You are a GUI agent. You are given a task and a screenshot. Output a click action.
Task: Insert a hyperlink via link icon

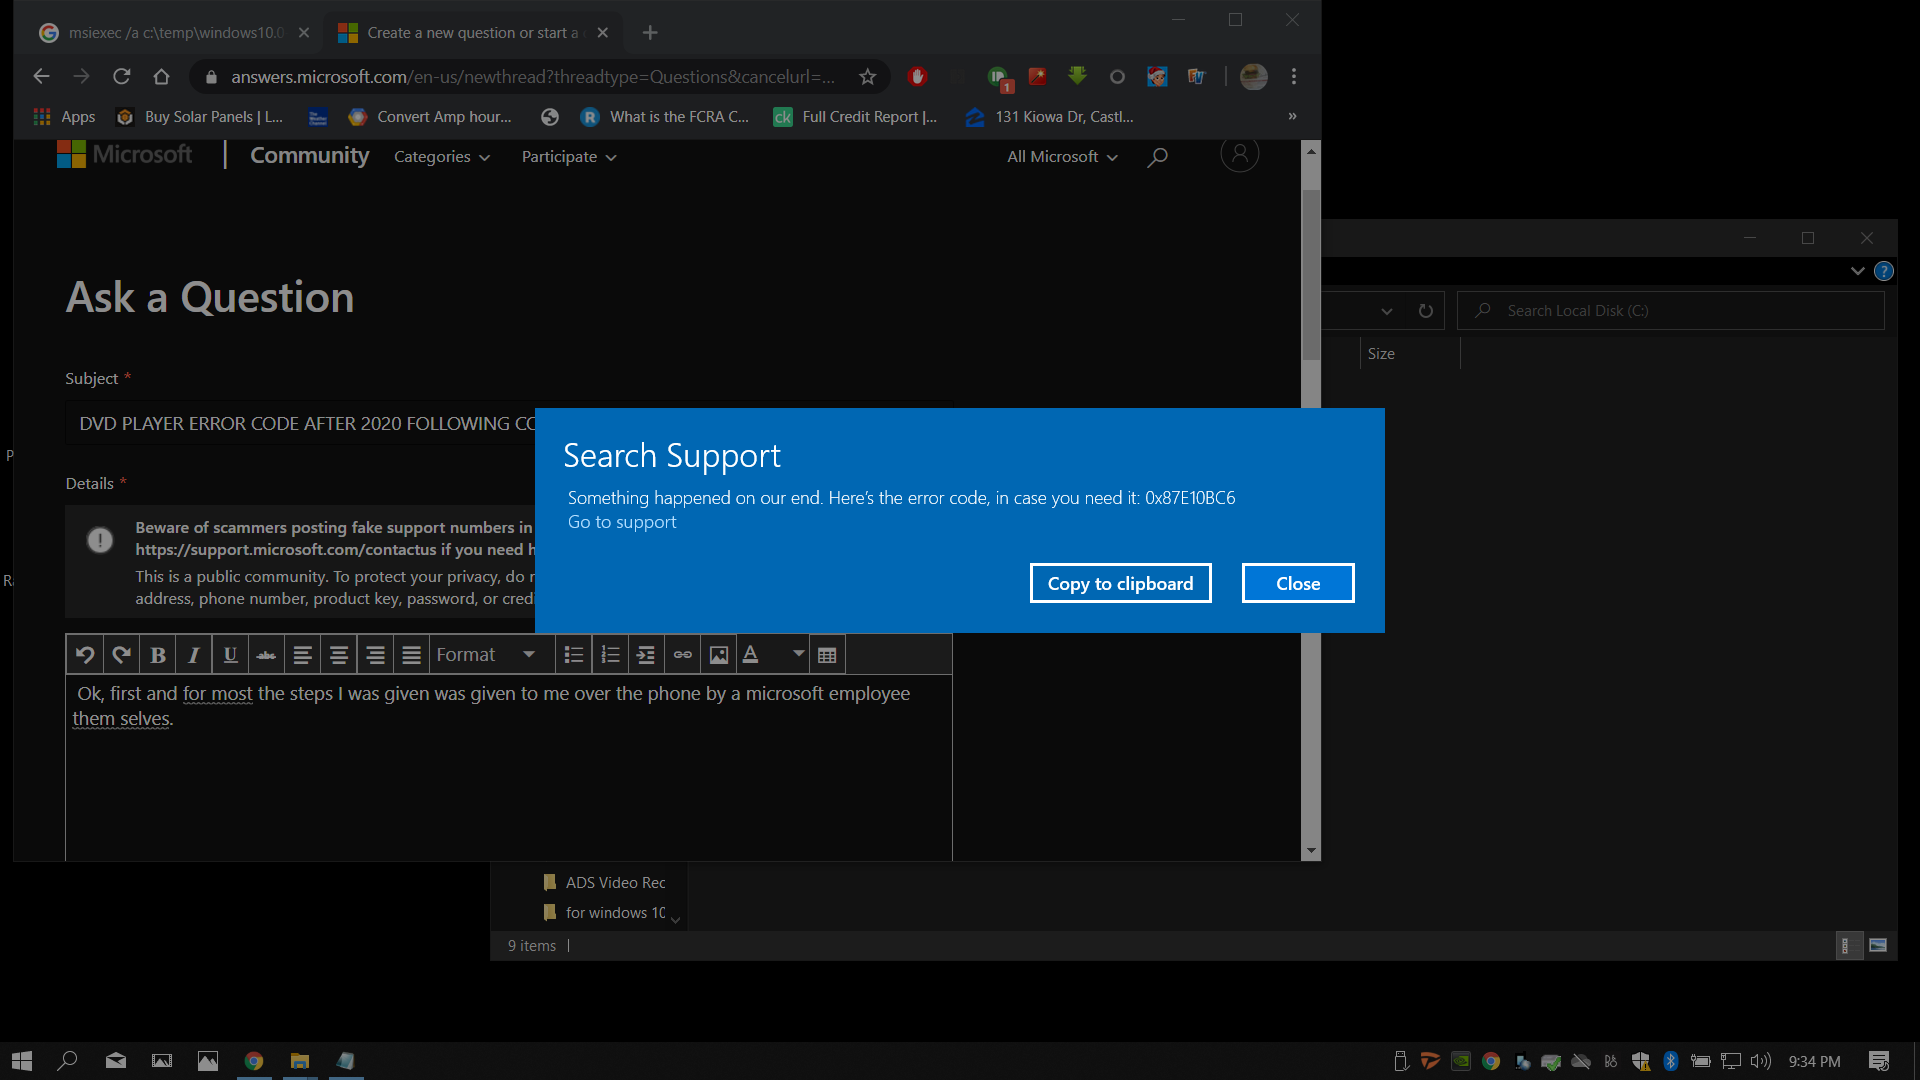683,655
